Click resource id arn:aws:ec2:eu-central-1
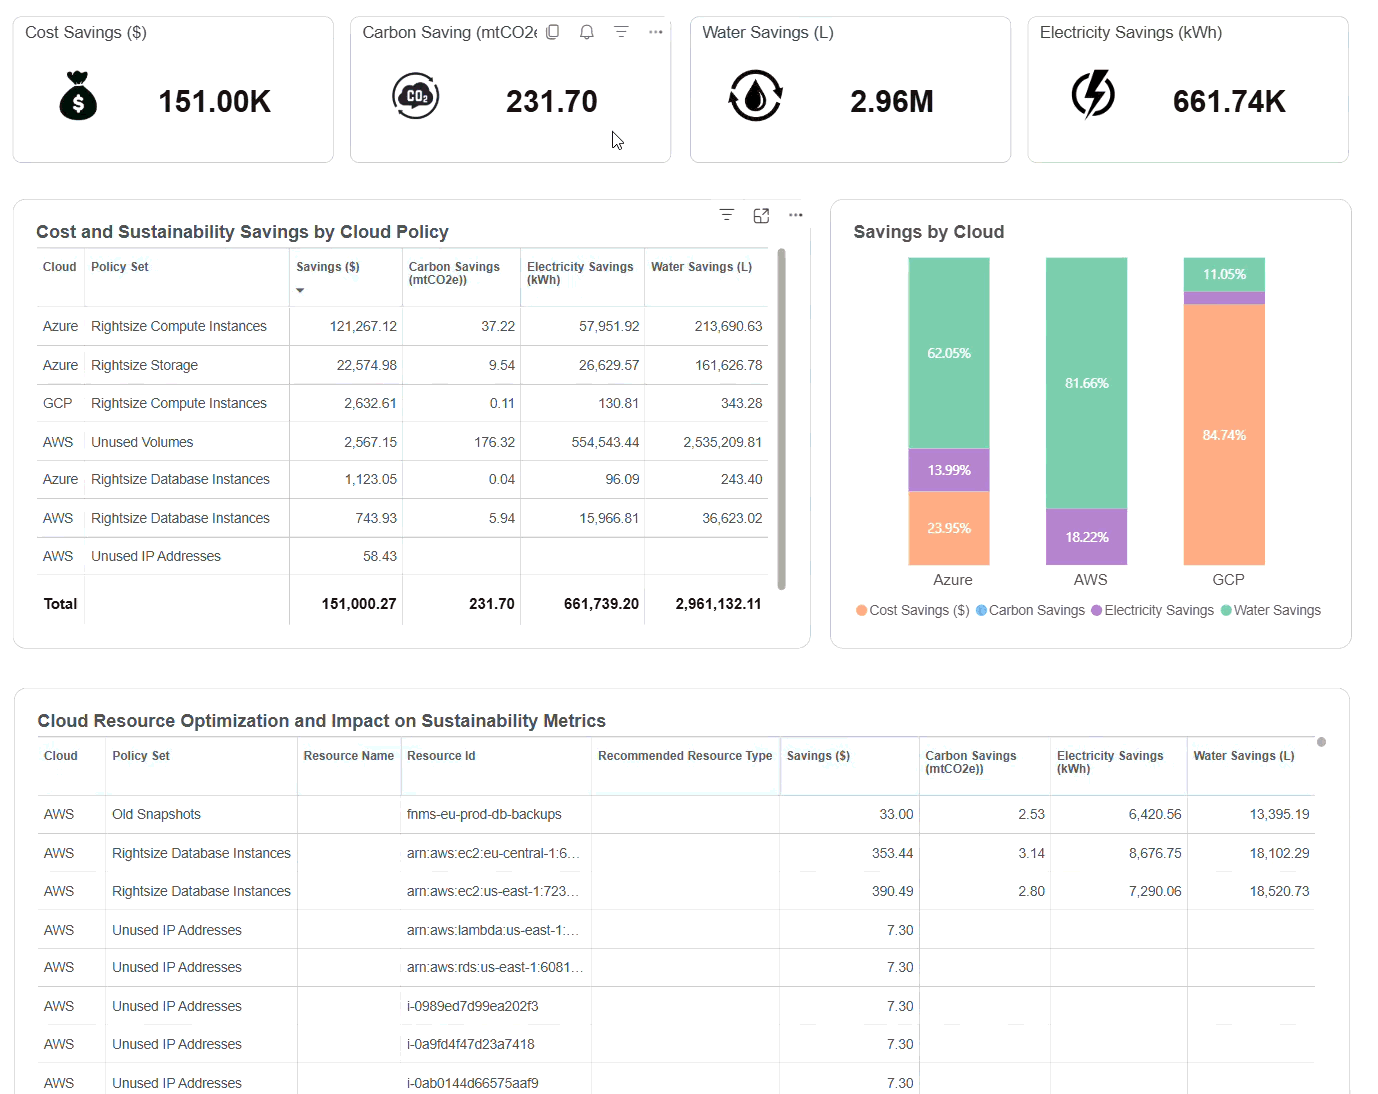1378x1094 pixels. [x=493, y=853]
